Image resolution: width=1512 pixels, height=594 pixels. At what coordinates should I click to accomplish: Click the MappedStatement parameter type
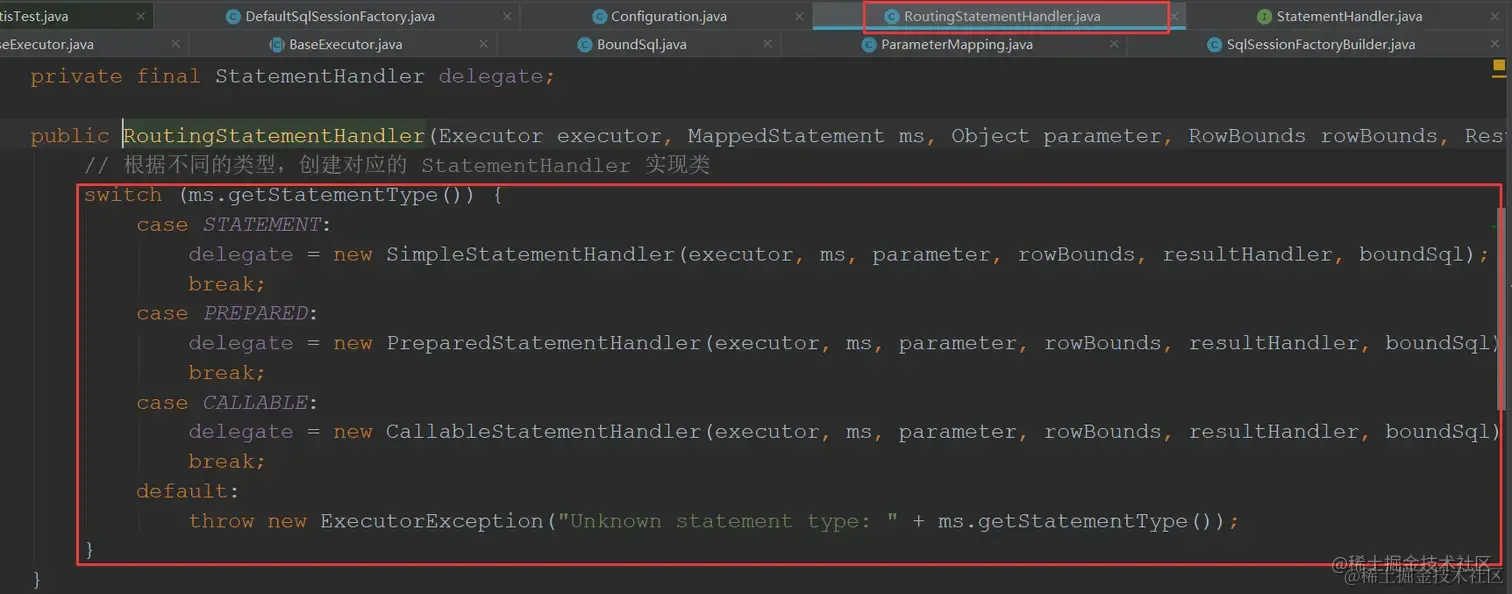(786, 136)
